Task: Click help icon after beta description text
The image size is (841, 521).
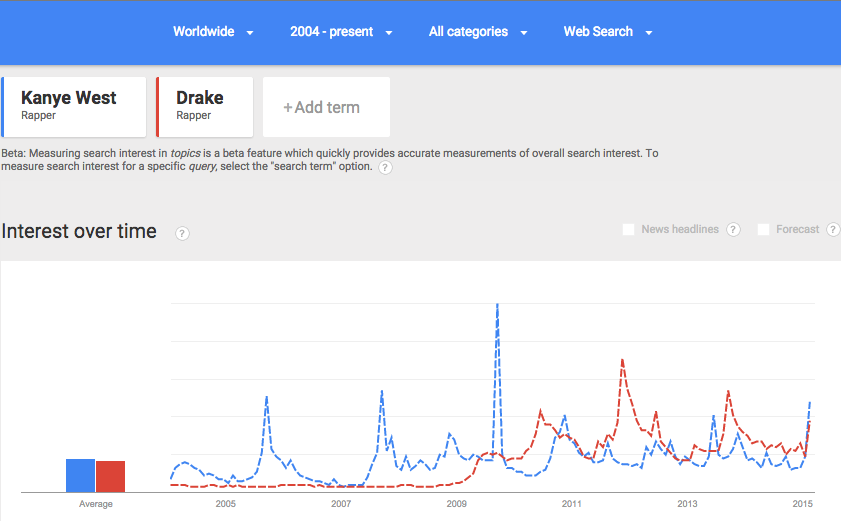Action: 385,167
